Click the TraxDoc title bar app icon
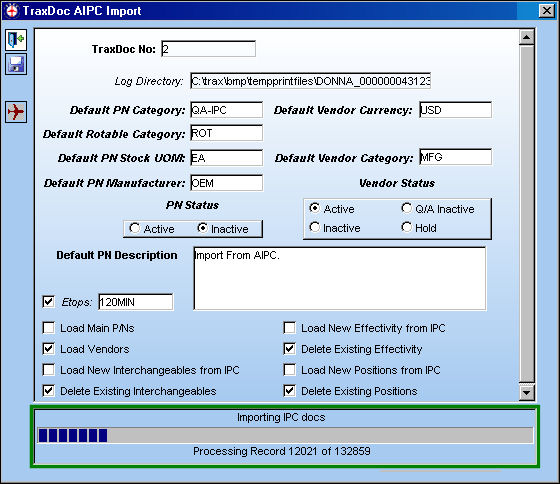This screenshot has height=484, width=560. (12, 11)
